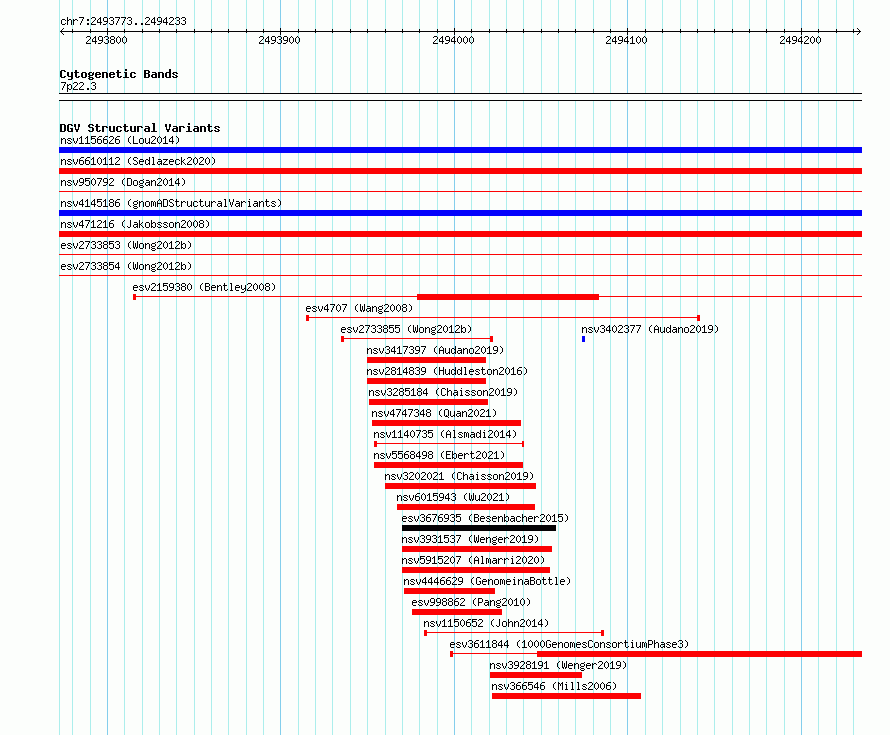Open esv2733854 (Wong2012b) variant label
The width and height of the screenshot is (890, 735).
pos(126,266)
